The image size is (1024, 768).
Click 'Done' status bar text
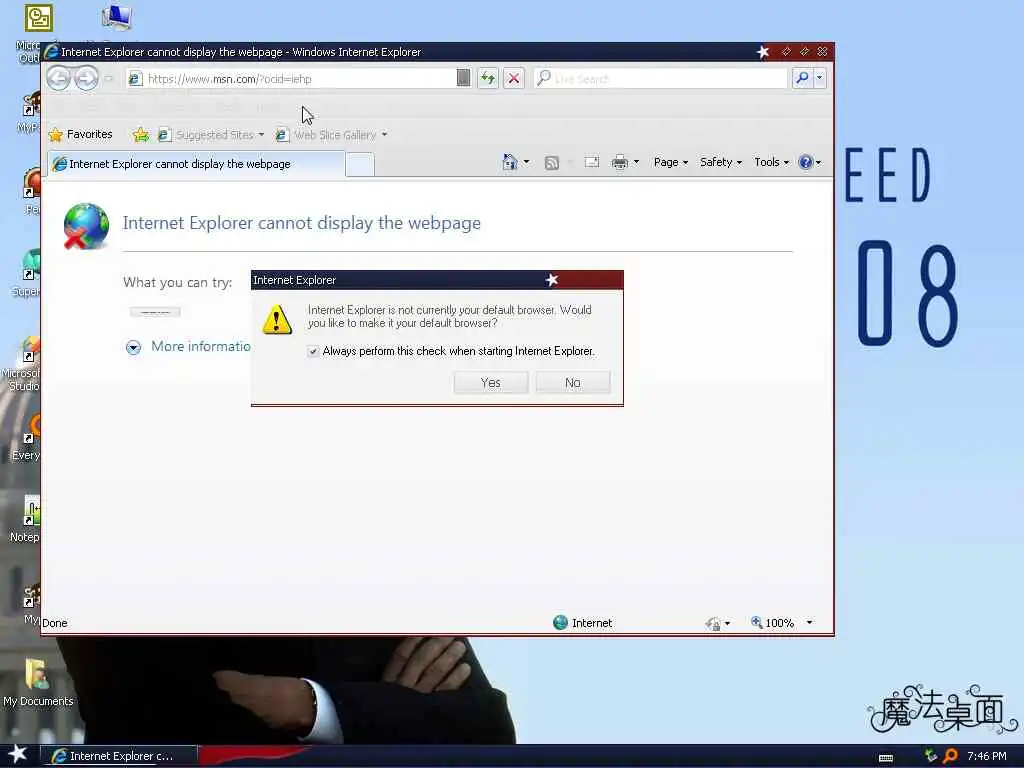pos(55,623)
